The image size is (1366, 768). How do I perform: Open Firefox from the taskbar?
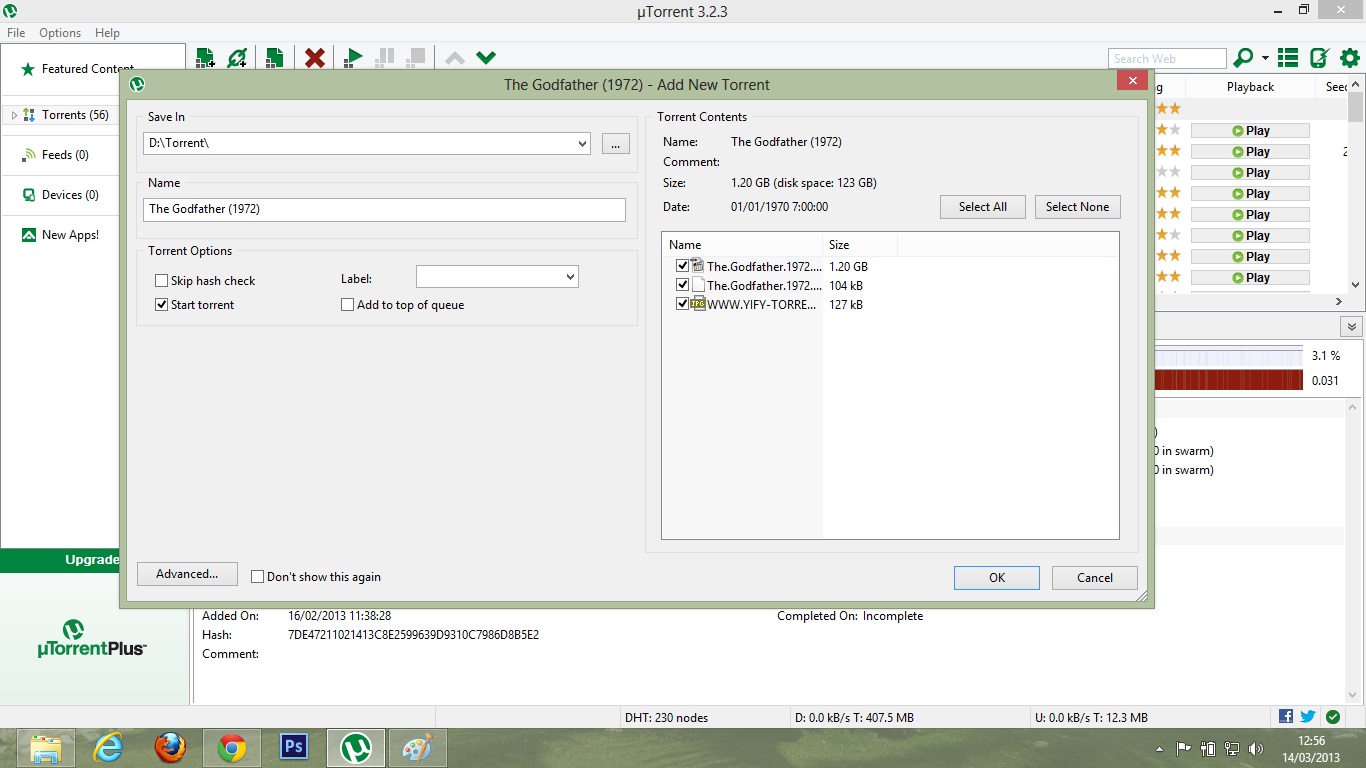pos(170,748)
